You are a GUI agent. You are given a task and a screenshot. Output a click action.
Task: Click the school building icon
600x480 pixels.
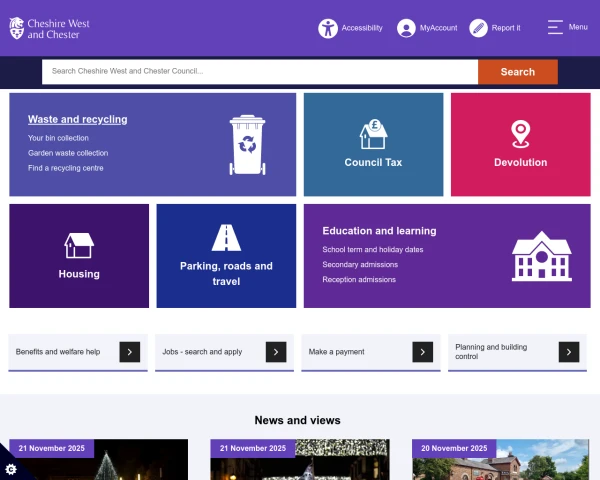point(542,256)
